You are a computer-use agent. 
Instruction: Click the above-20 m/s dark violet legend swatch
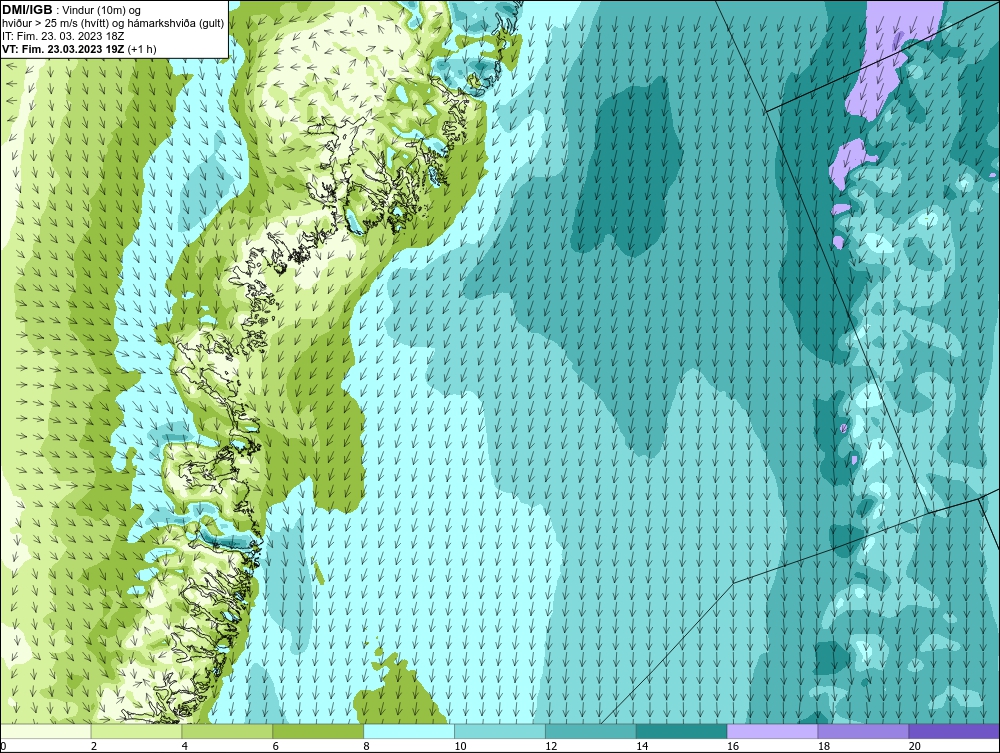(x=954, y=731)
